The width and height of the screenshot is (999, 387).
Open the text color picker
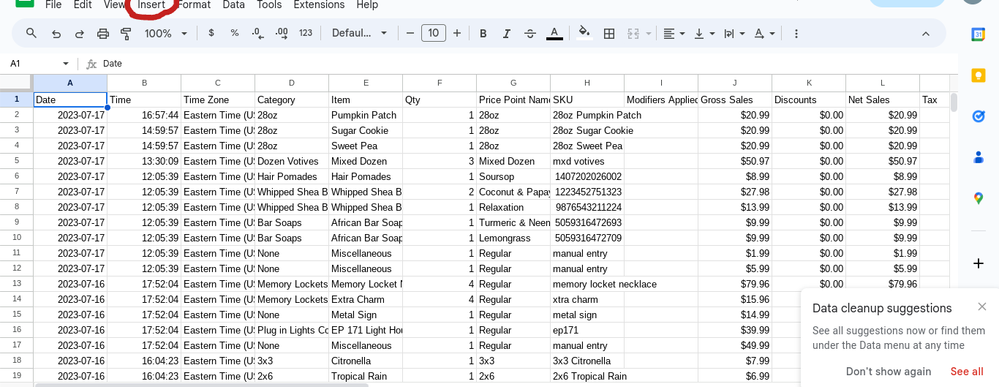tap(554, 34)
